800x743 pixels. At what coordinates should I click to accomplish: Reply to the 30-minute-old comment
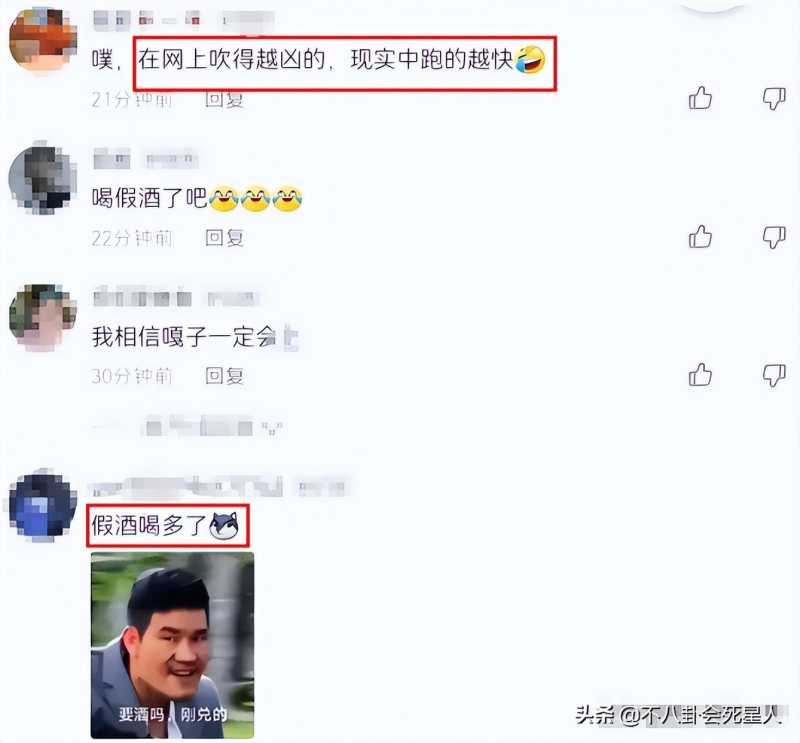click(224, 376)
